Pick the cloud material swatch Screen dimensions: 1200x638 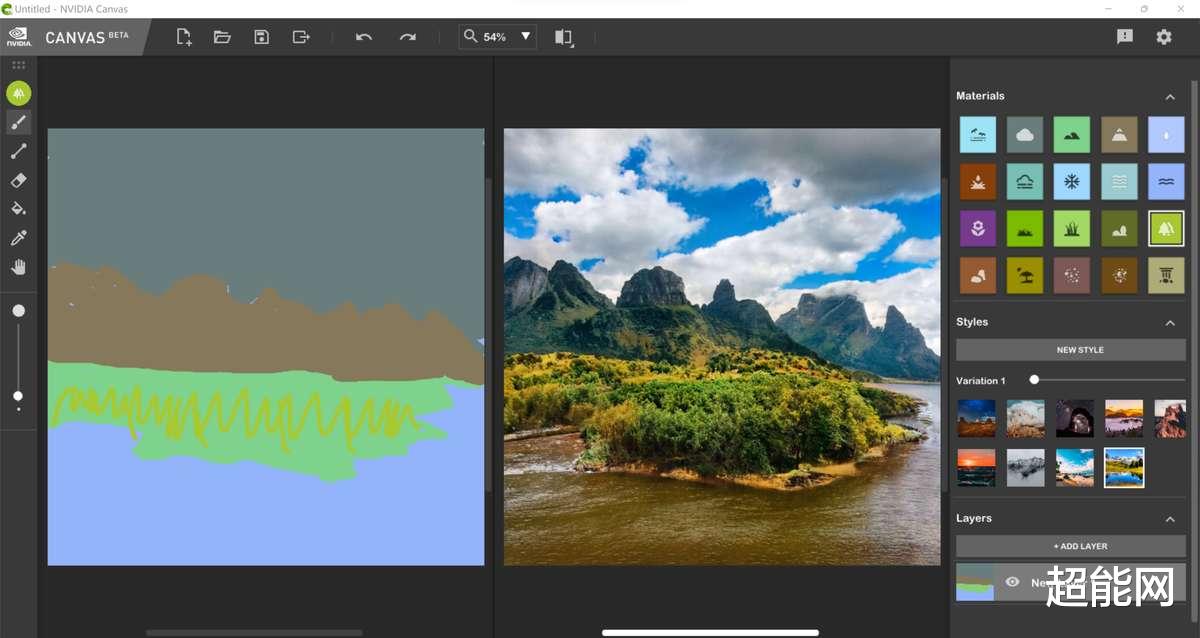click(x=1025, y=134)
